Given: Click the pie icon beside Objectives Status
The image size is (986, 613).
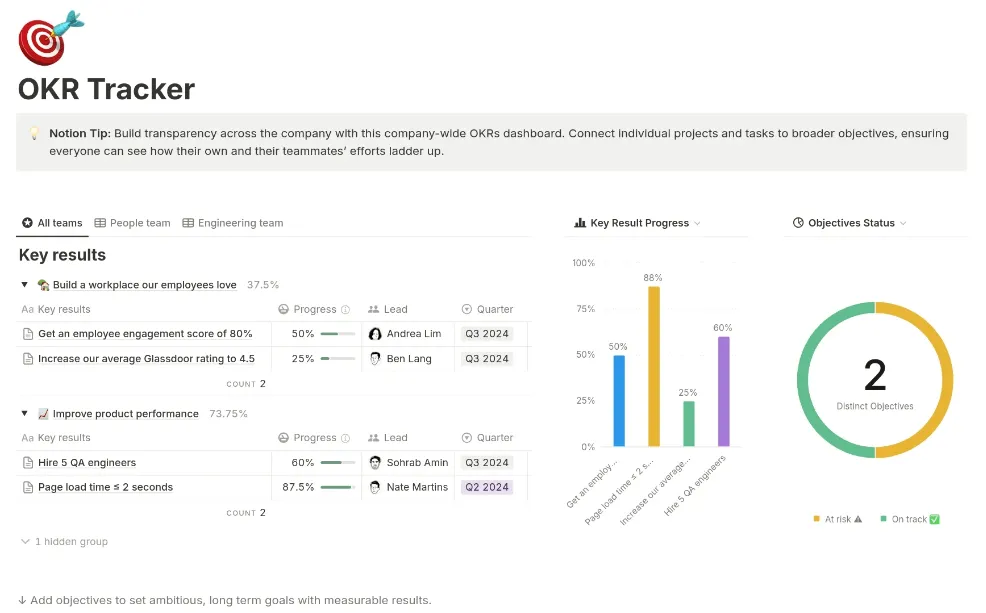Looking at the screenshot, I should click(798, 223).
